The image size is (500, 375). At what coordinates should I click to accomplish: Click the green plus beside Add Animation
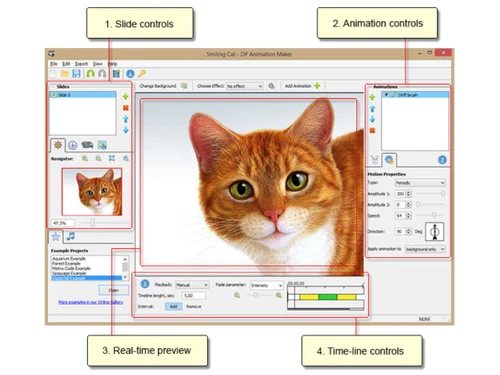tap(317, 86)
